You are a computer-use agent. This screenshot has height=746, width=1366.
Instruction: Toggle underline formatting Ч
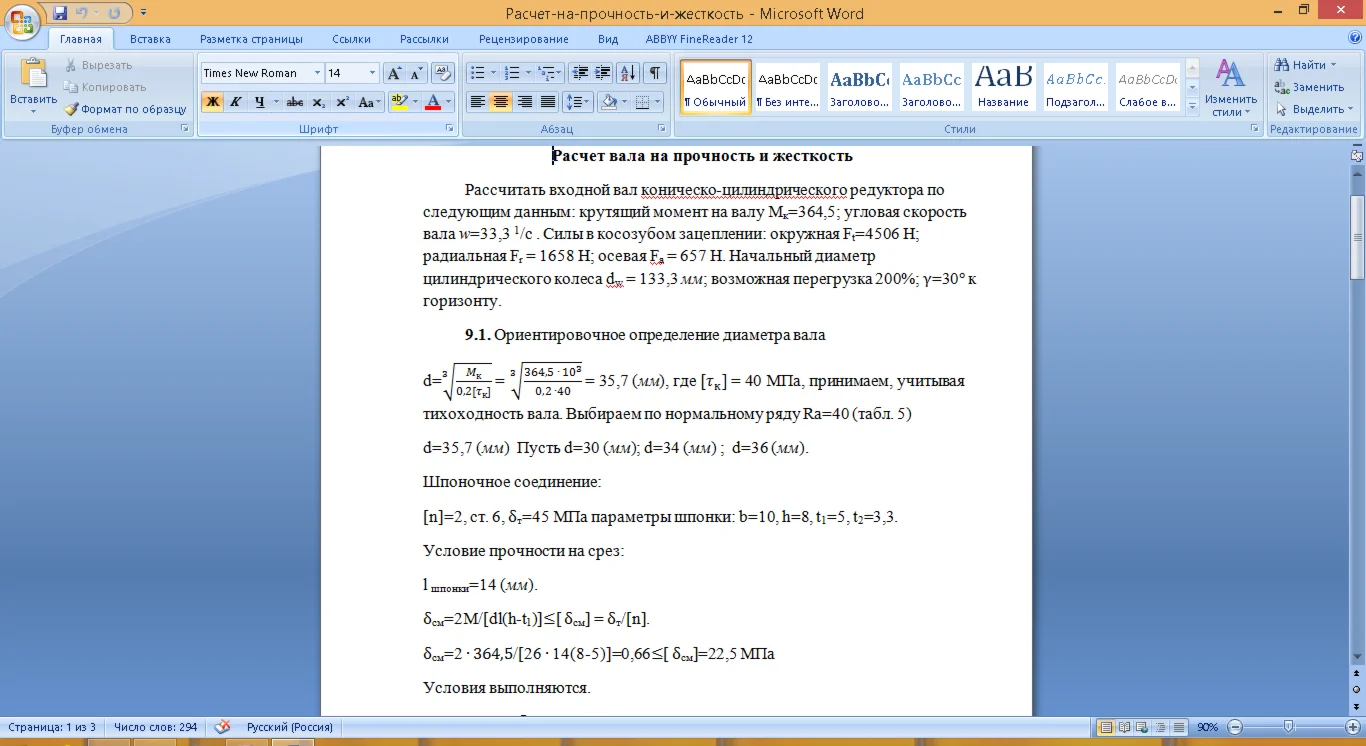point(259,102)
